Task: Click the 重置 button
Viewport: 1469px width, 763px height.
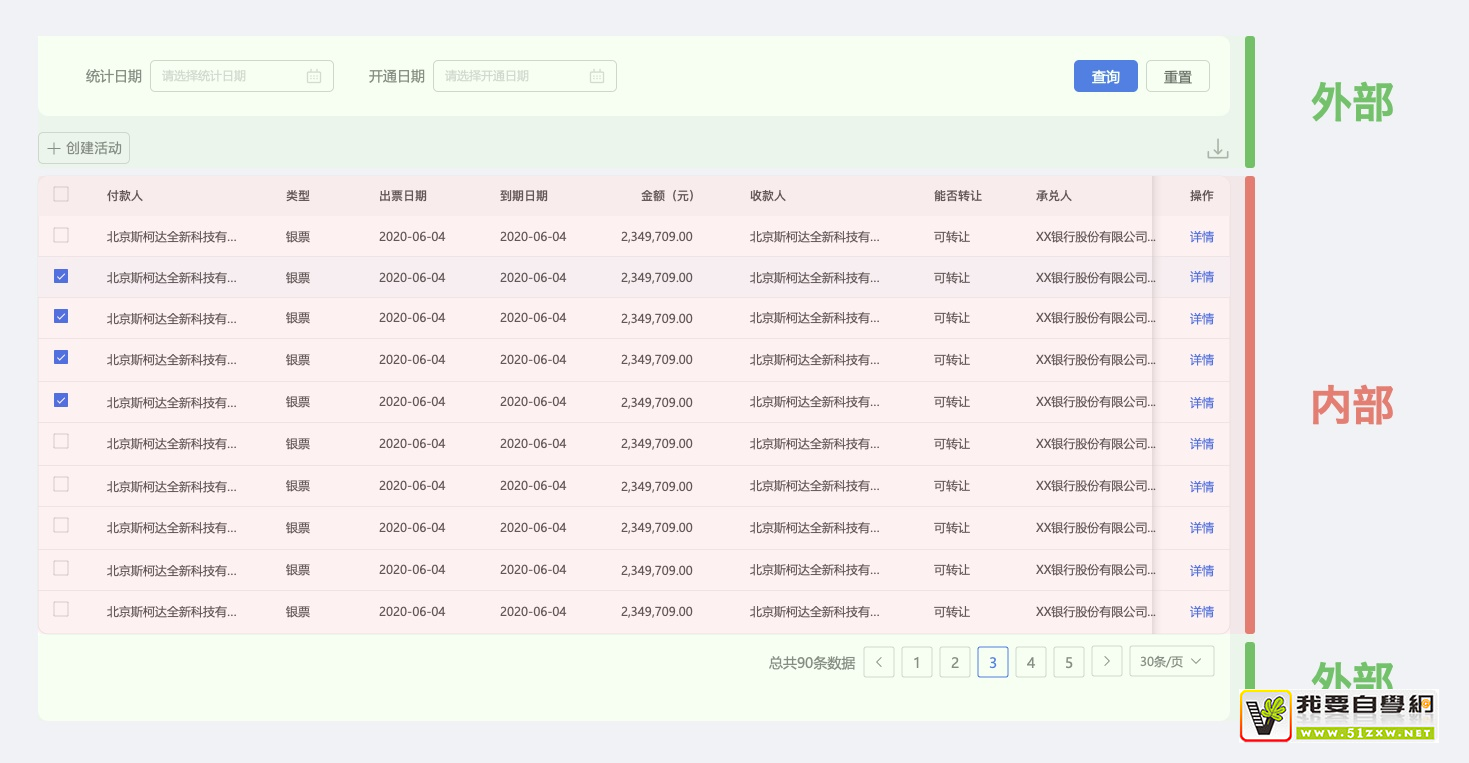Action: (x=1178, y=76)
